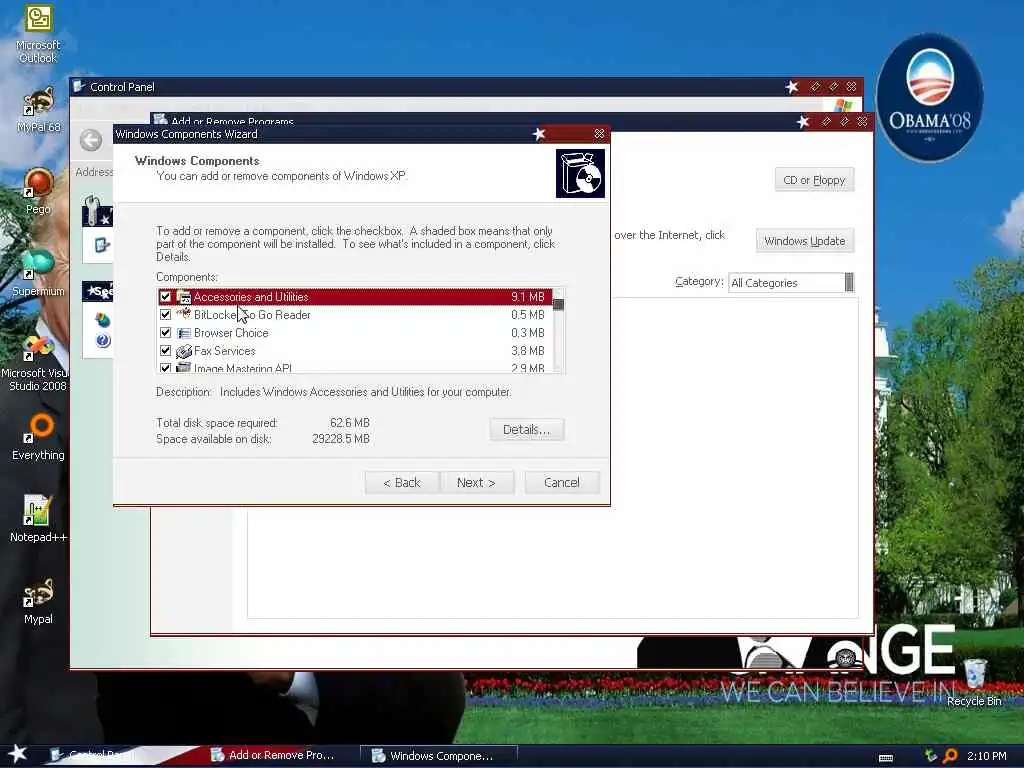This screenshot has width=1024, height=768.
Task: Select the Fax Services row text
Action: tap(225, 351)
